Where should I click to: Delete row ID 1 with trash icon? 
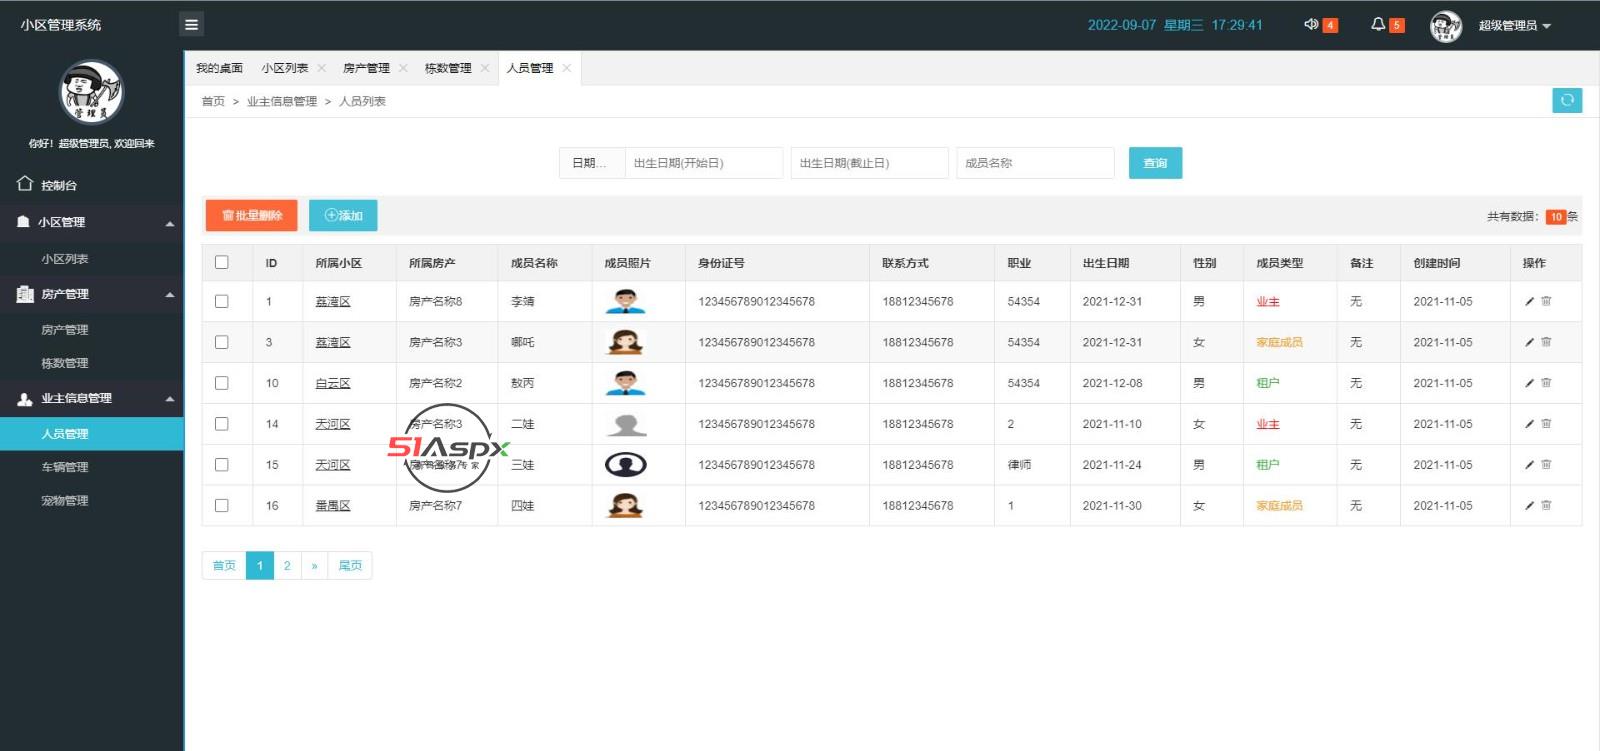[x=1546, y=301]
